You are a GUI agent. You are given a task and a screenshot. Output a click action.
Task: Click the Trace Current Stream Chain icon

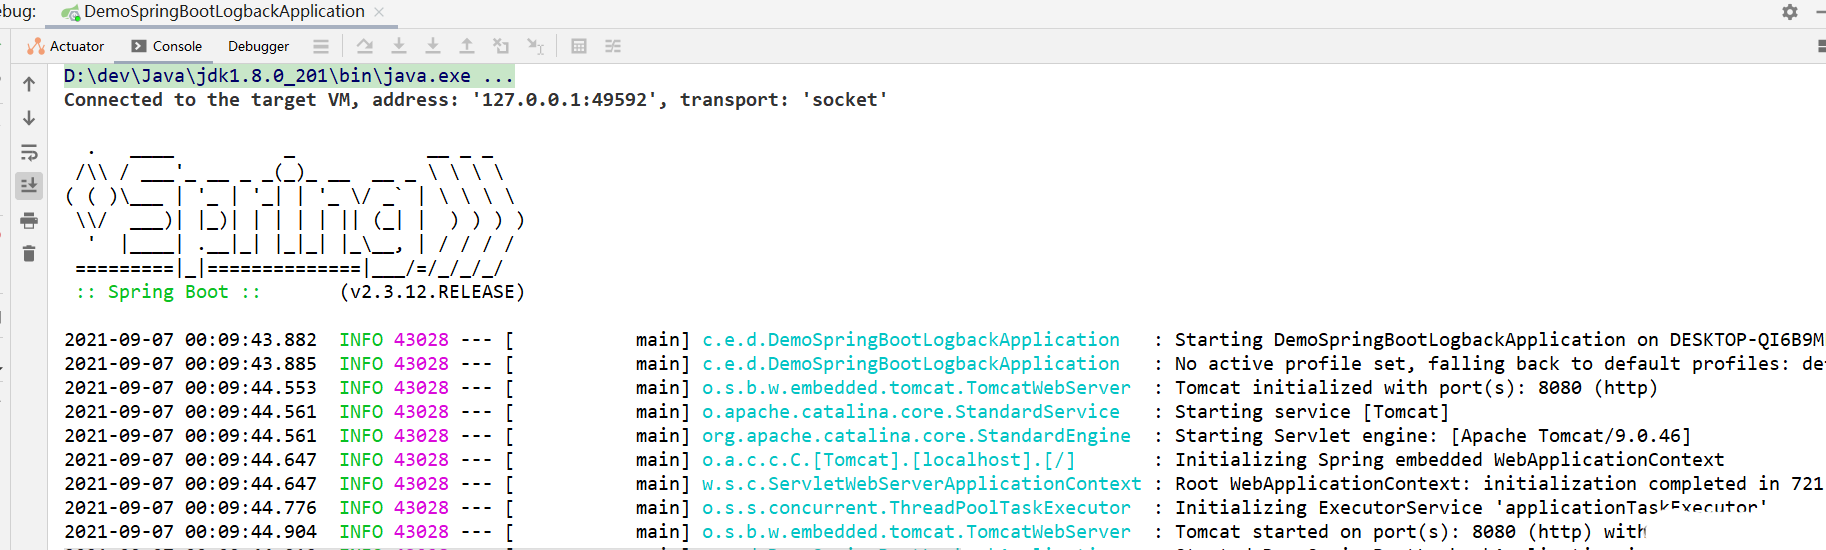coord(613,46)
